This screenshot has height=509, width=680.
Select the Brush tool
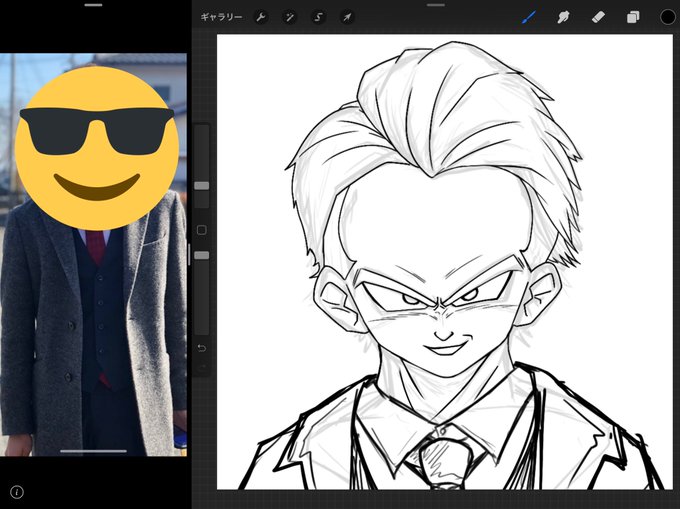click(529, 17)
